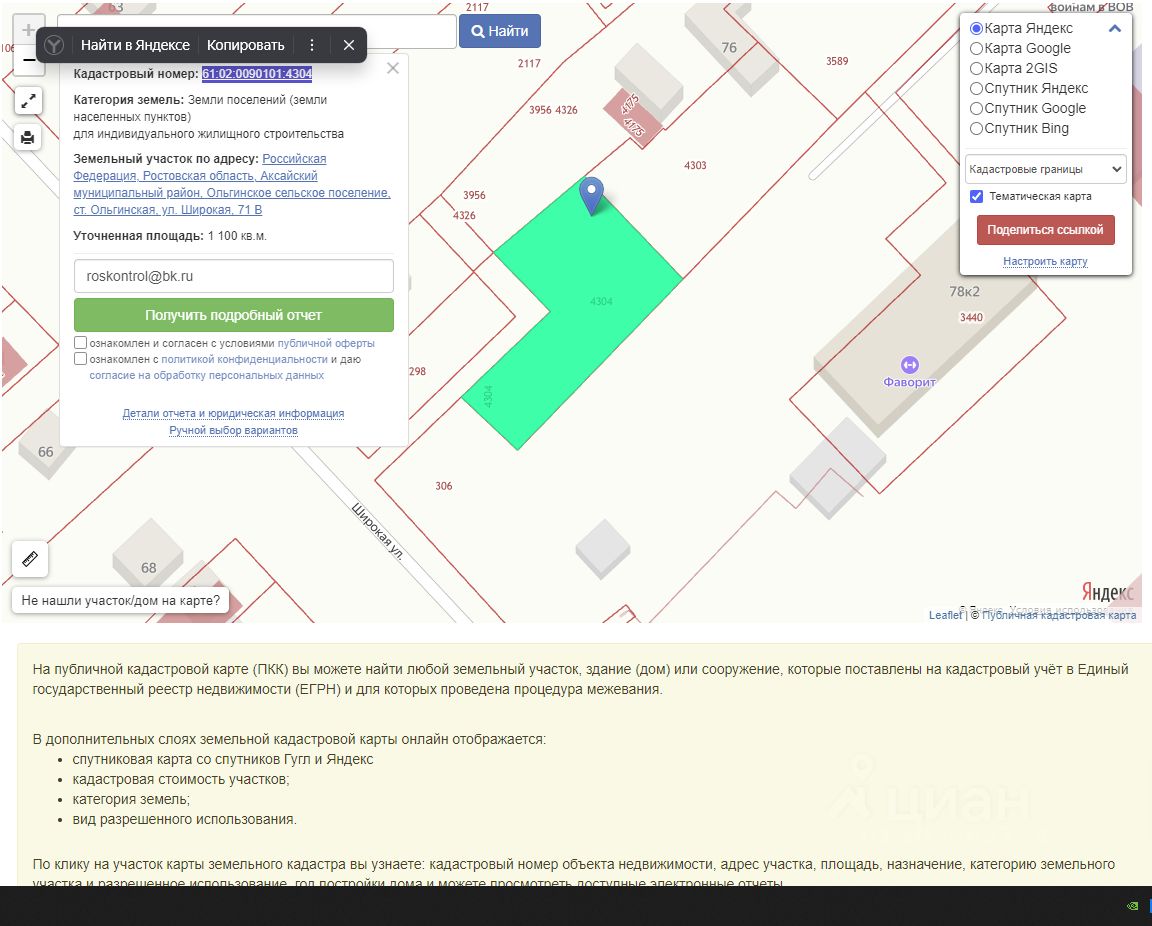The image size is (1152, 926).
Task: Click the blue map location pin marker
Action: pyautogui.click(x=591, y=195)
